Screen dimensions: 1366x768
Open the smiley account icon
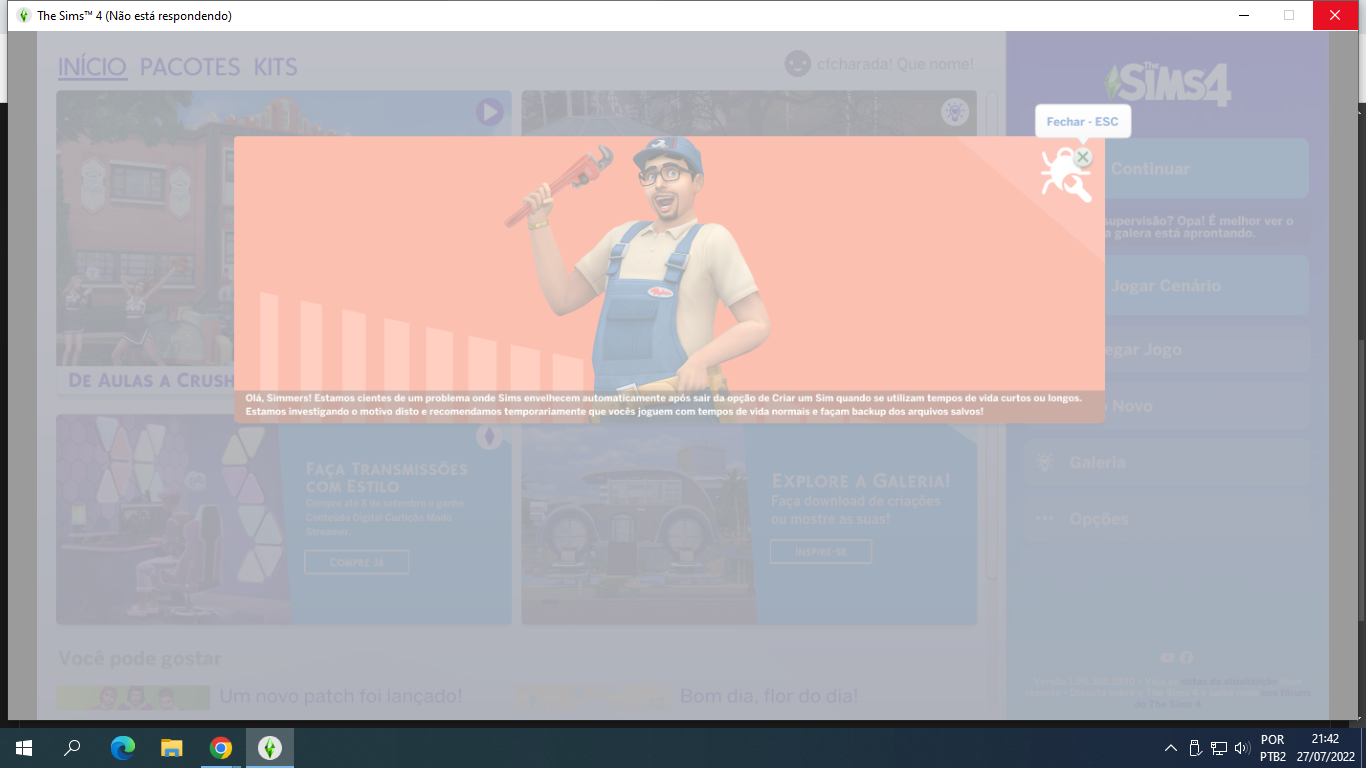[x=797, y=64]
